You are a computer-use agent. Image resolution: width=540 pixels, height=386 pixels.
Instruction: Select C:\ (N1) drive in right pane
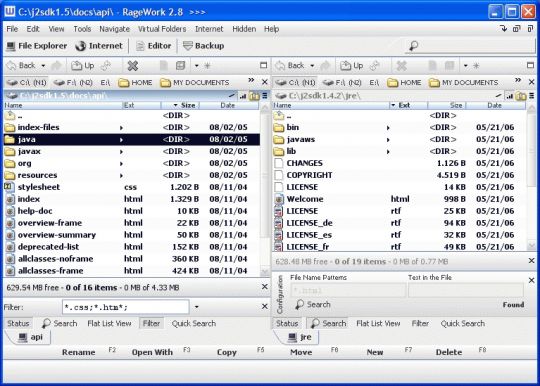(x=295, y=83)
